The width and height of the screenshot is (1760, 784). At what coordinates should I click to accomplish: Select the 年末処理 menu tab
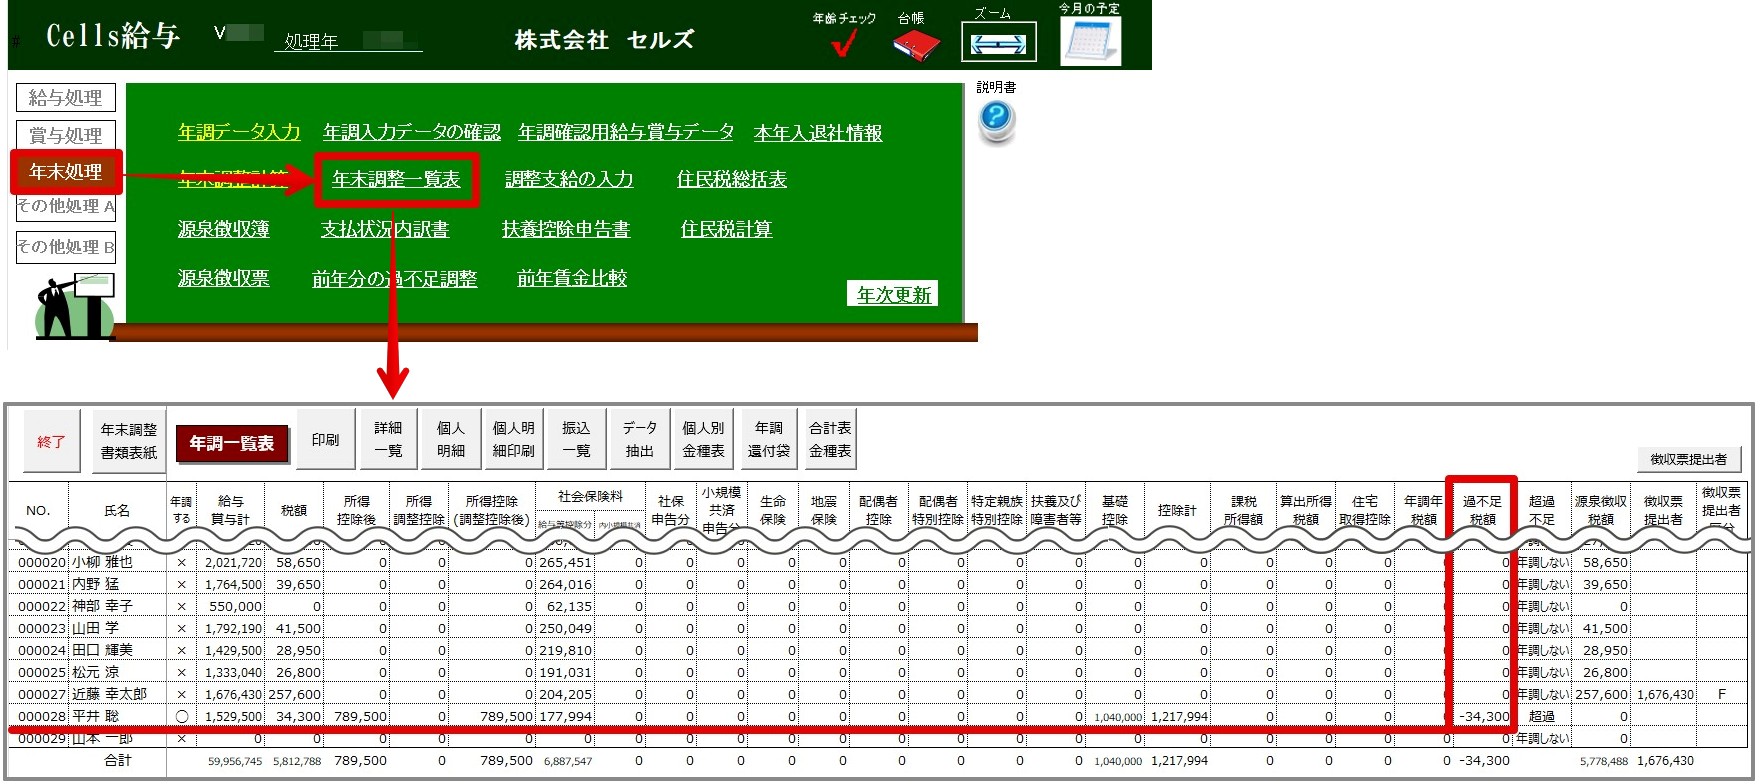pyautogui.click(x=66, y=172)
